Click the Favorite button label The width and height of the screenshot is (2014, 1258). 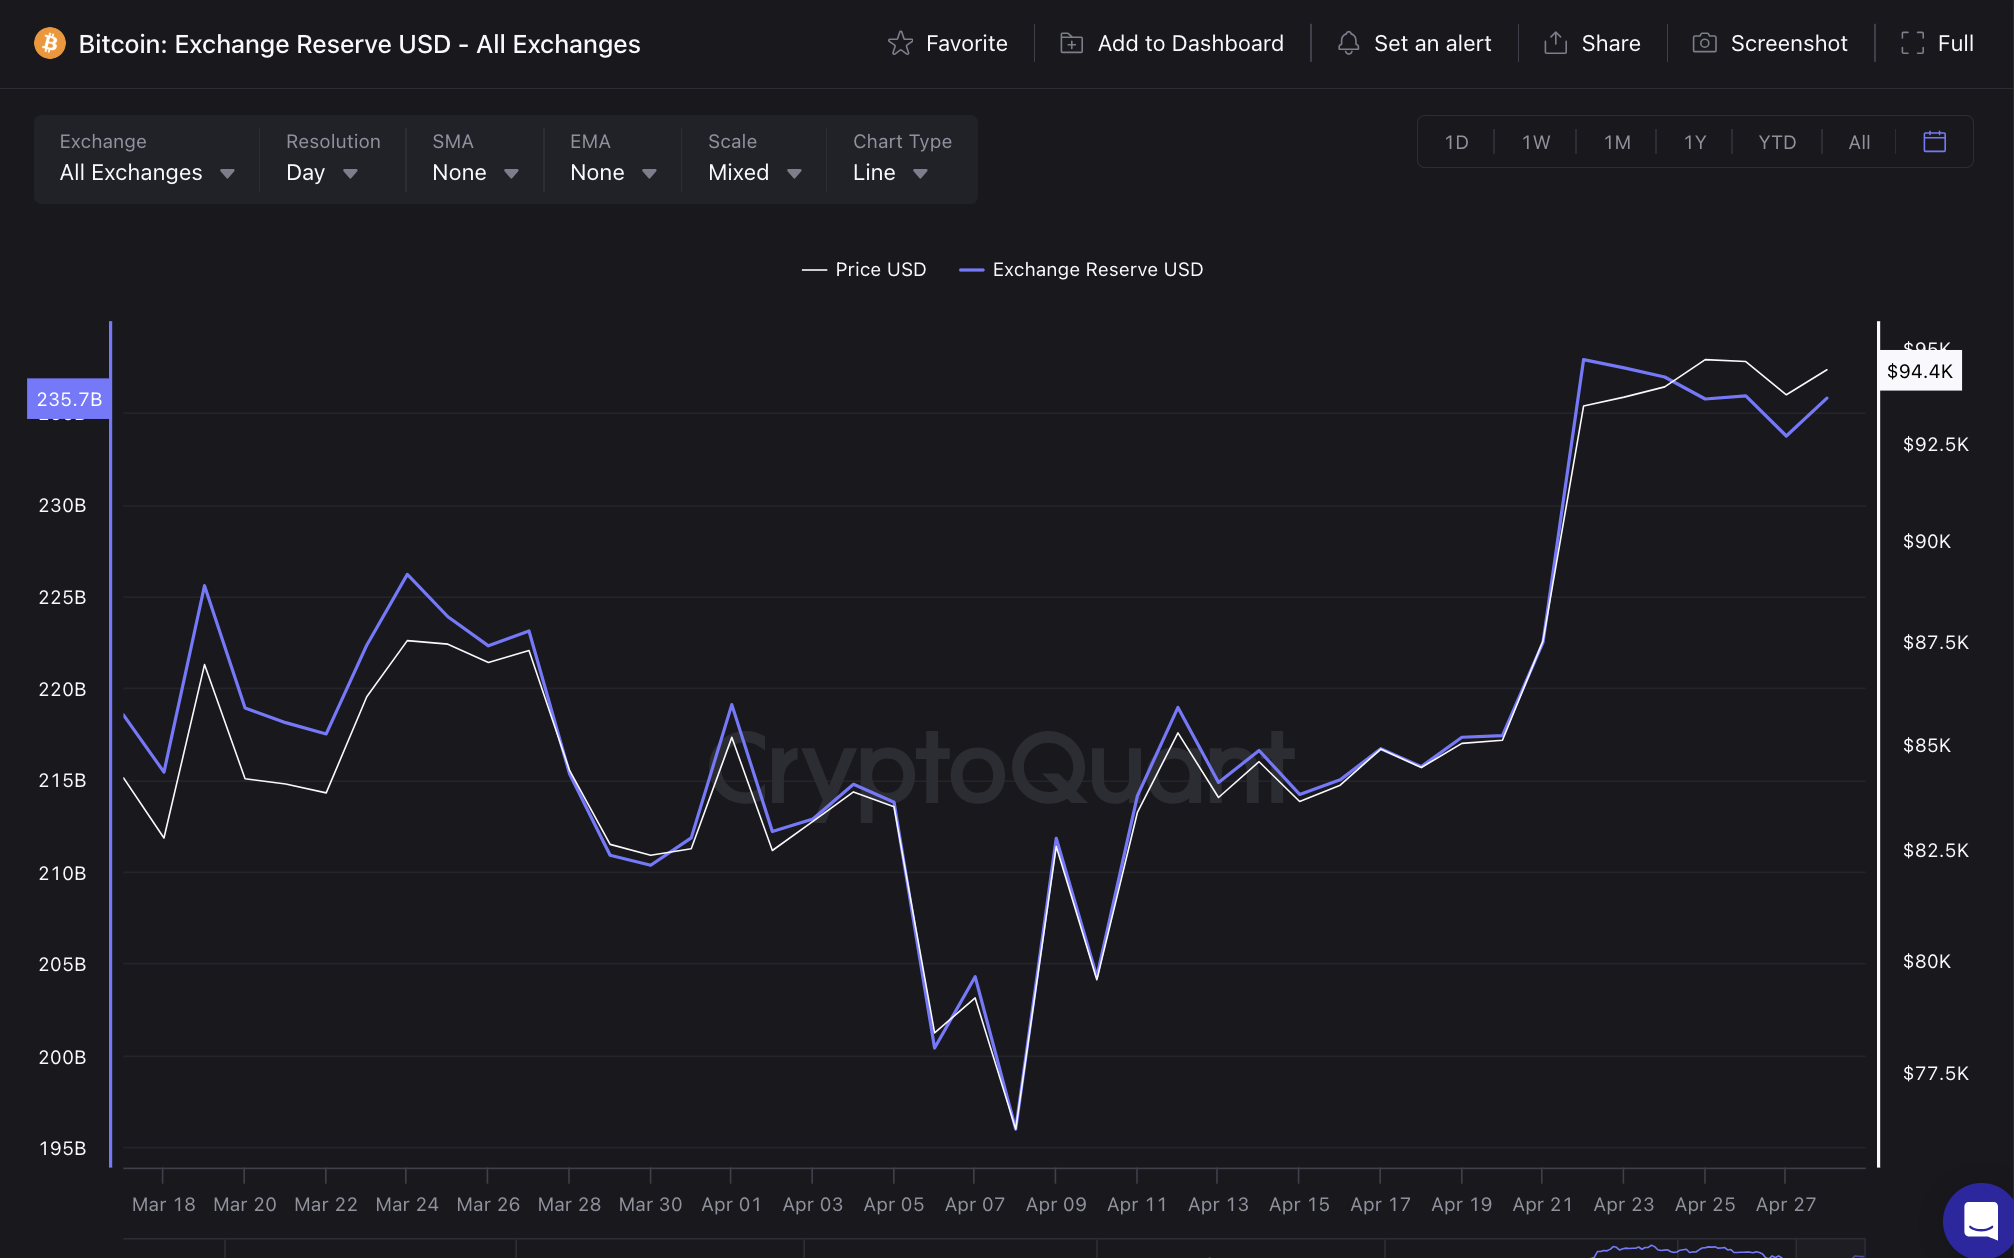tap(966, 43)
